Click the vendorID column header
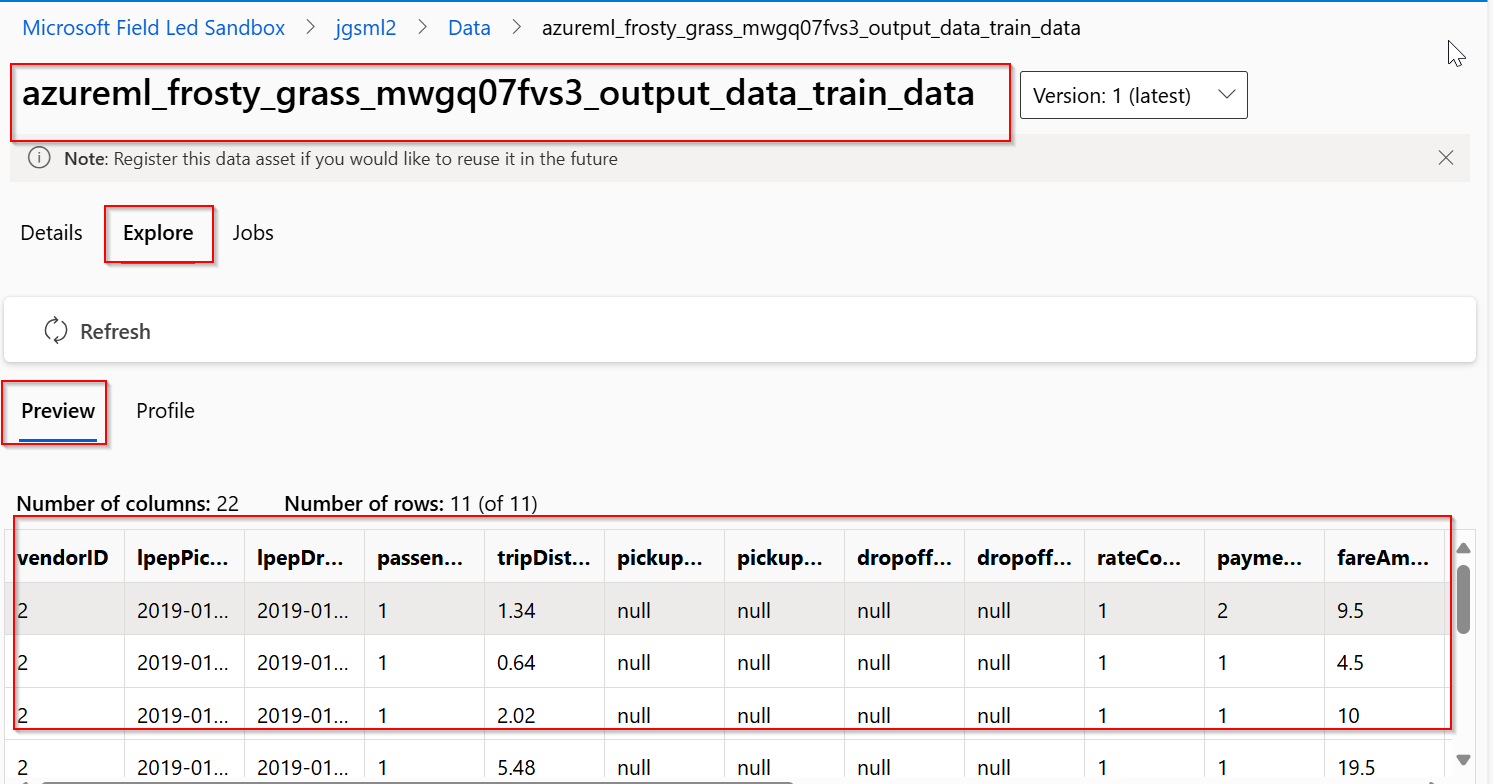Viewport: 1493px width, 784px height. click(x=64, y=557)
